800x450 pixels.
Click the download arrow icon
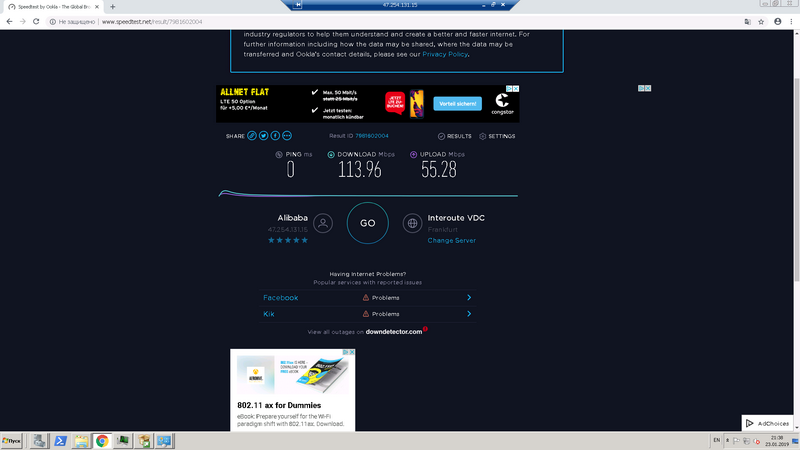click(x=331, y=155)
